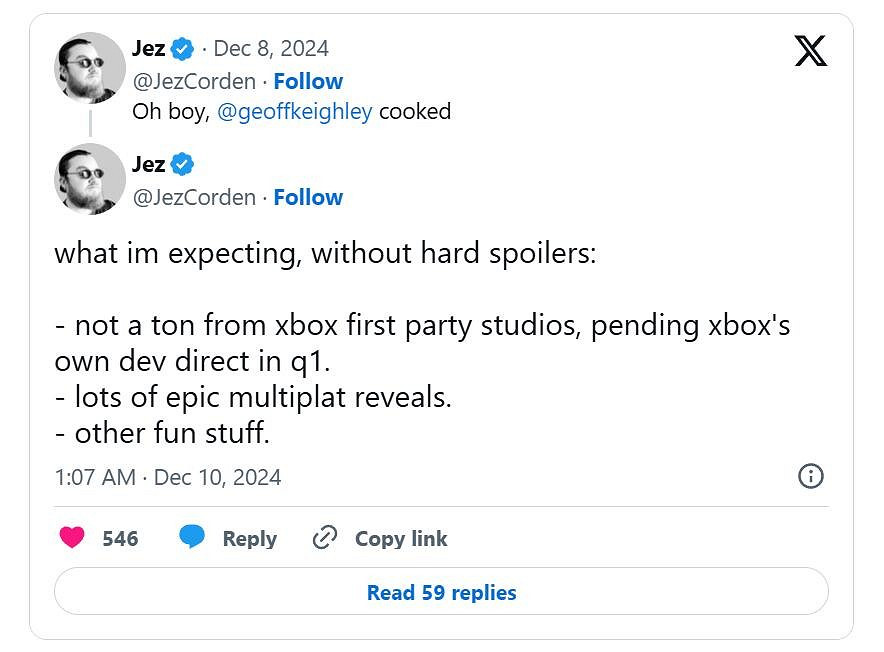Follow @JezCorden from the top tweet
This screenshot has width=884, height=652.
coord(308,81)
